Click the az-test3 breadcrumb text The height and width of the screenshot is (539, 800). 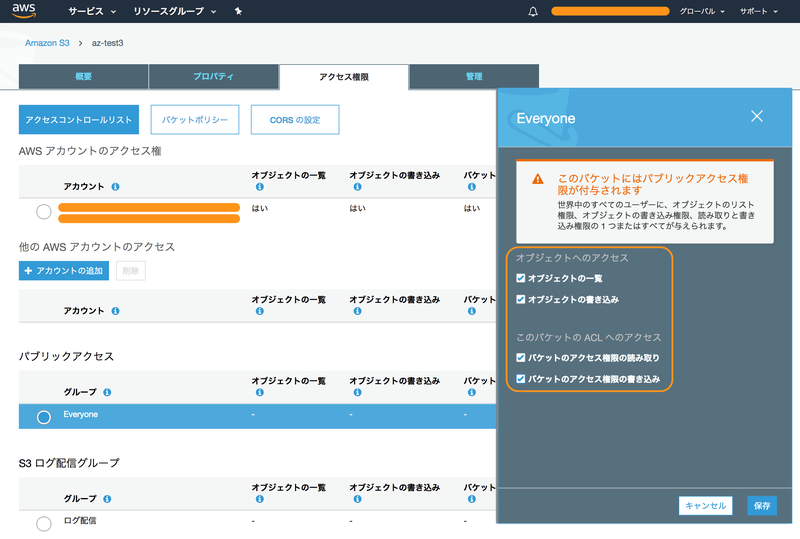[x=107, y=43]
